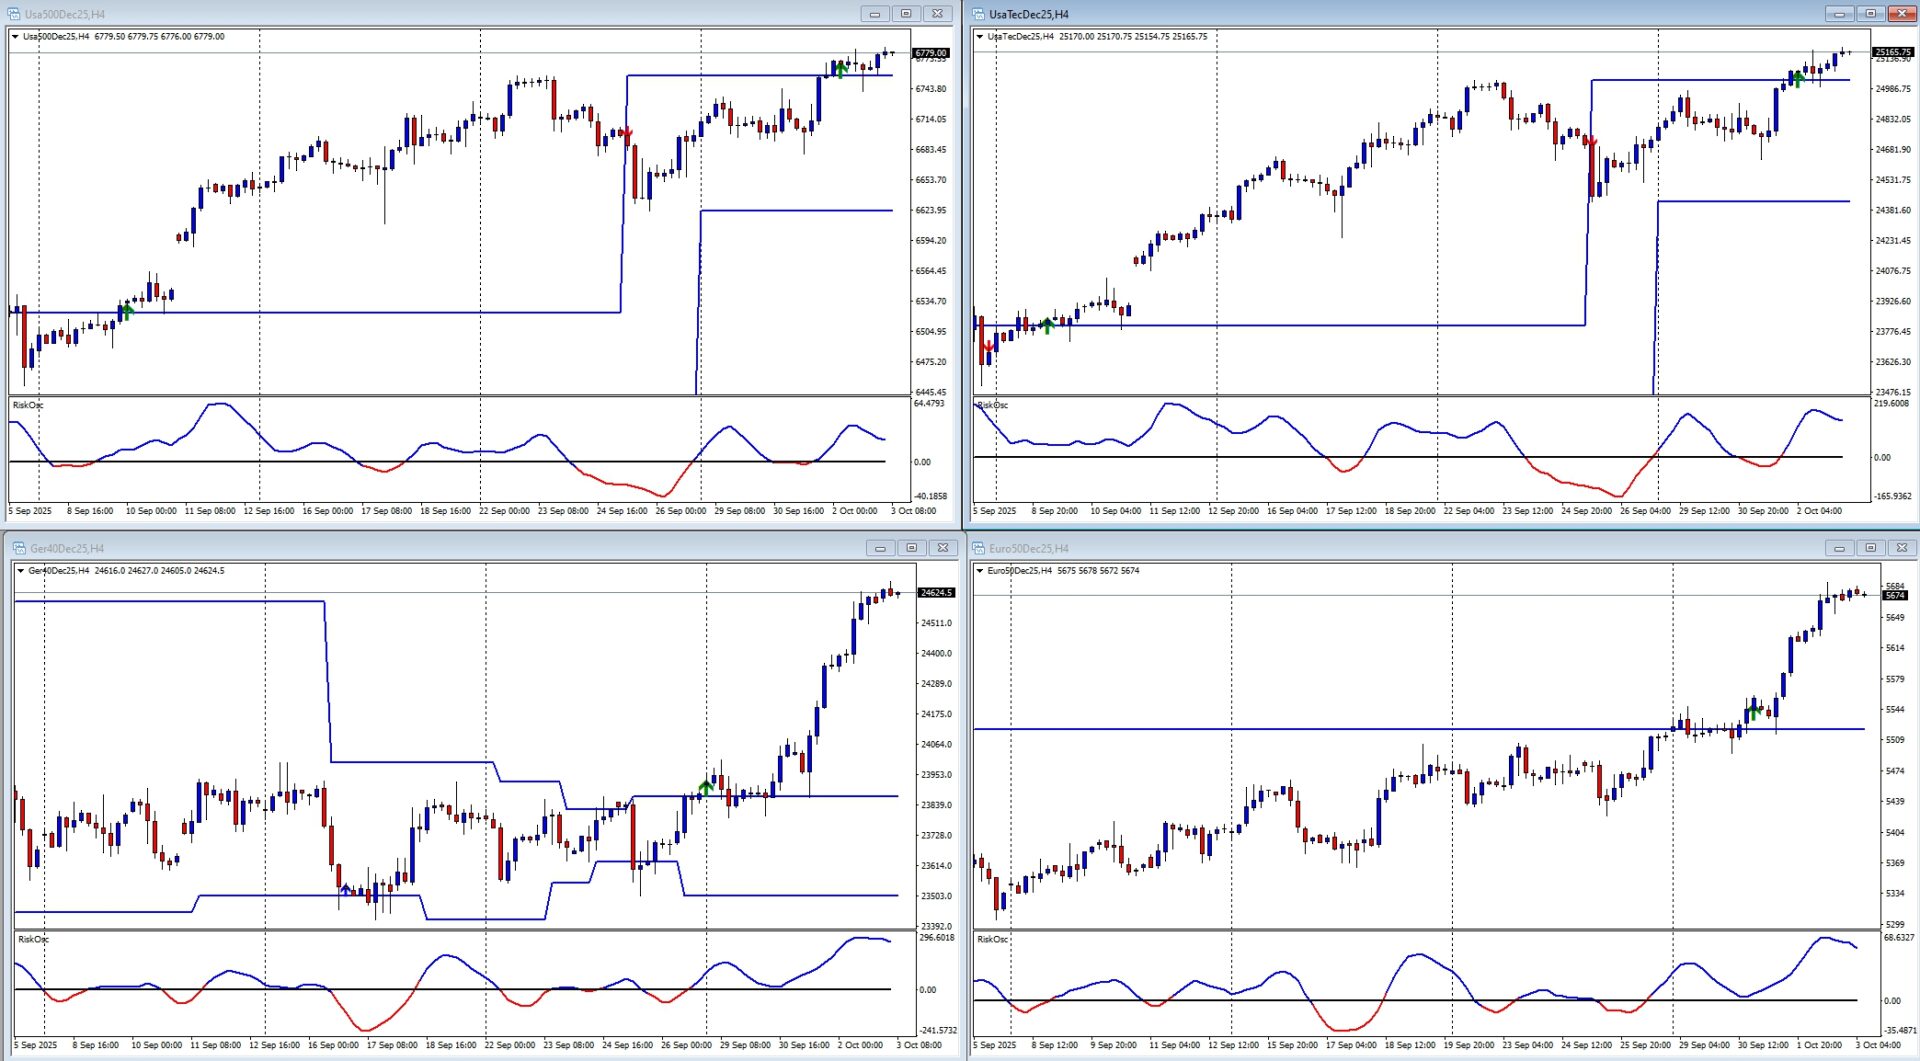Click the 24624.5 price label on Ger40
1920x1061 pixels.
936,593
